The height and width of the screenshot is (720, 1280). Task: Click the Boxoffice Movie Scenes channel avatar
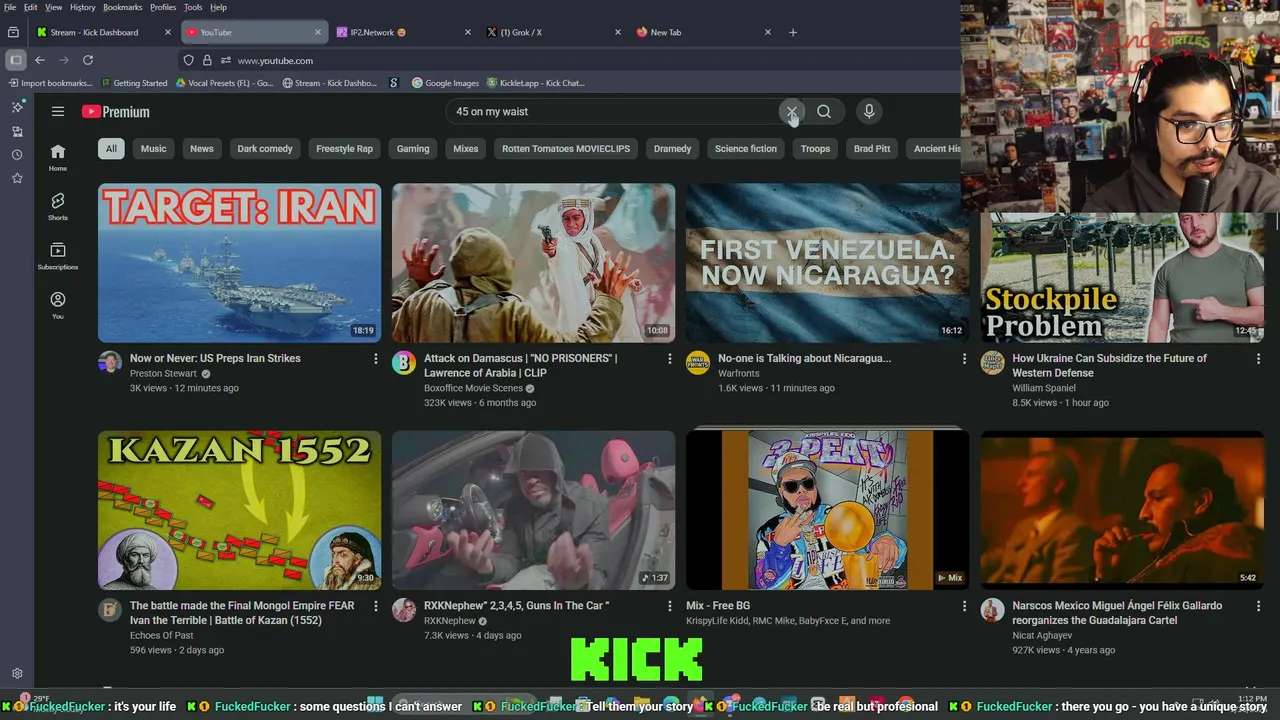pyautogui.click(x=404, y=362)
